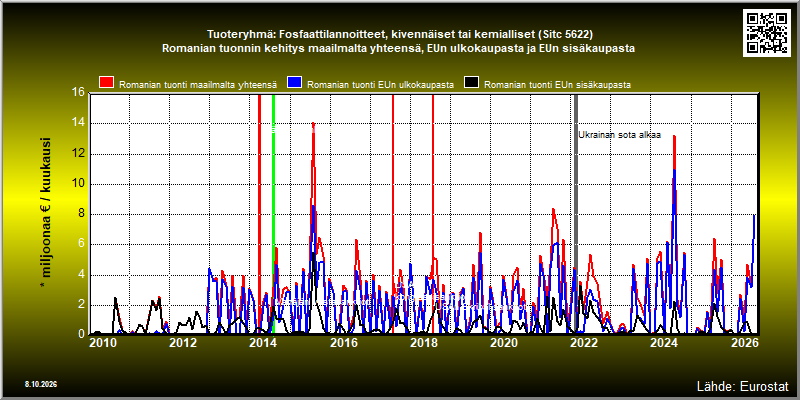Click the x-axis label 2014
Image resolution: width=800 pixels, height=400 pixels.
point(263,343)
